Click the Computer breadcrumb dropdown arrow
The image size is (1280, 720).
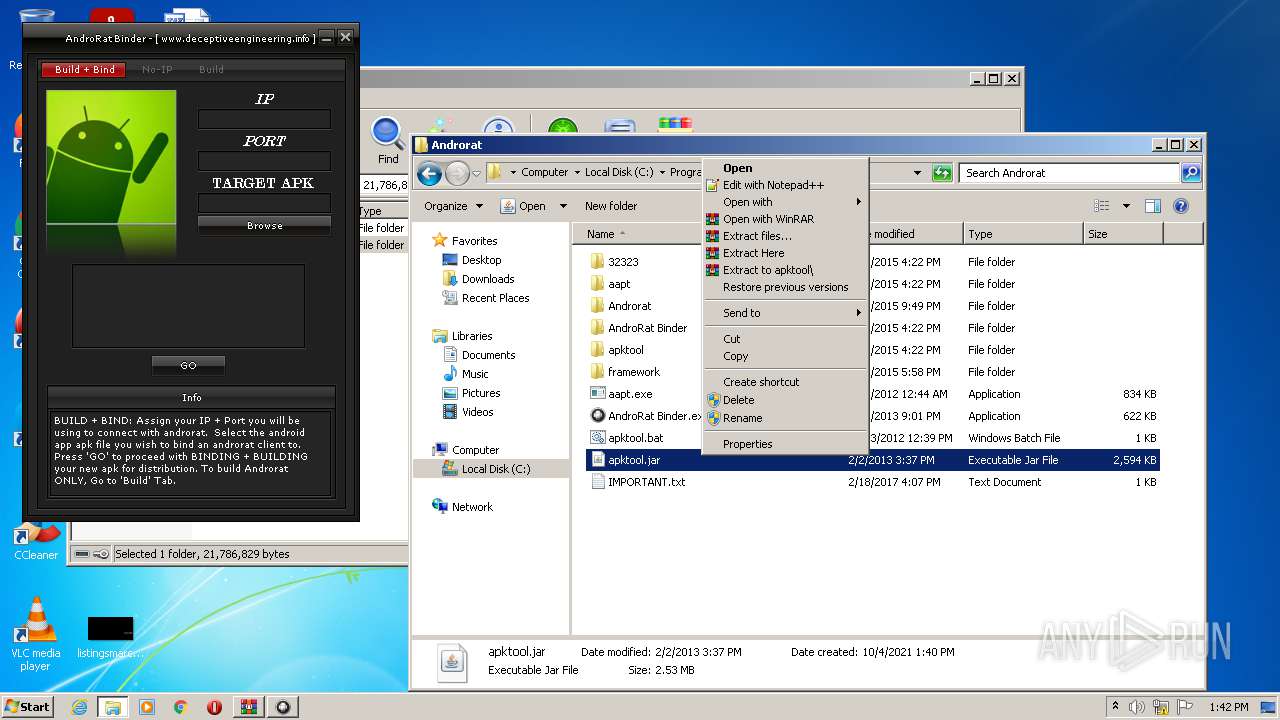click(577, 173)
